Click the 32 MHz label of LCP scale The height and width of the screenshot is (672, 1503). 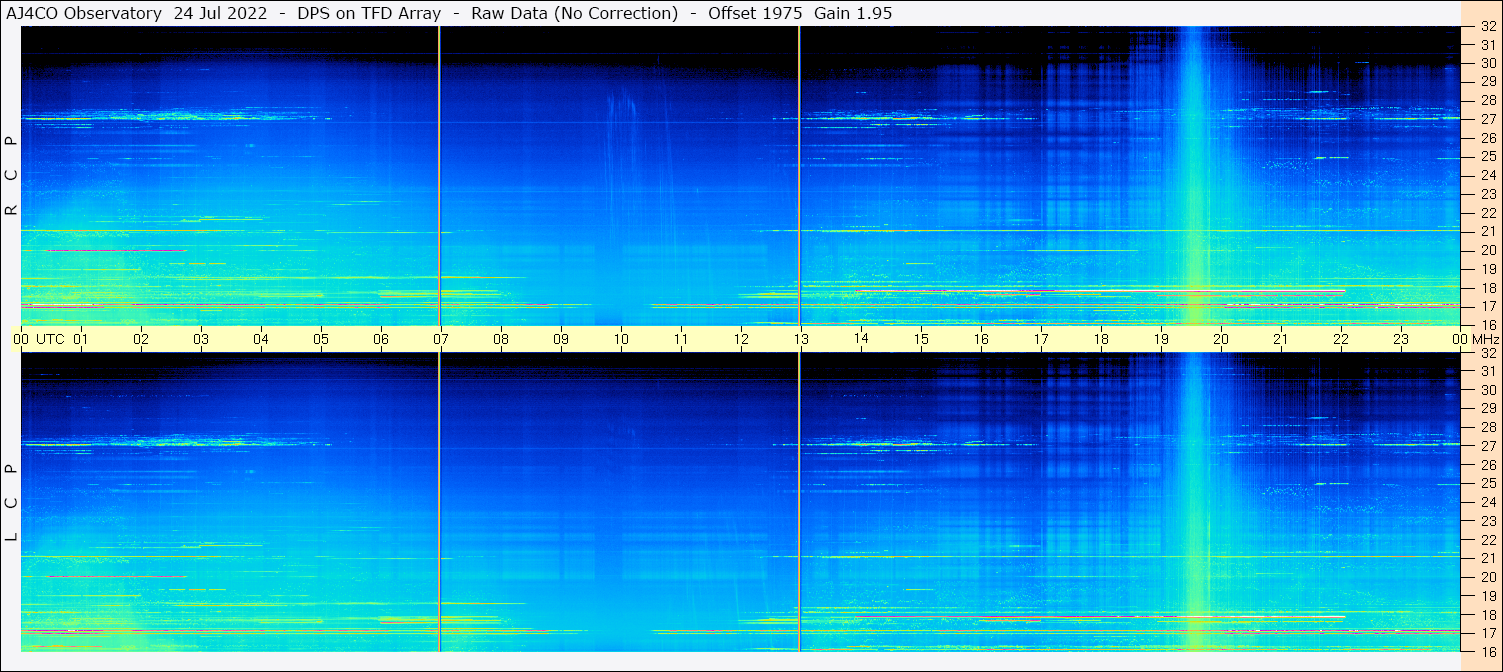pos(1488,353)
